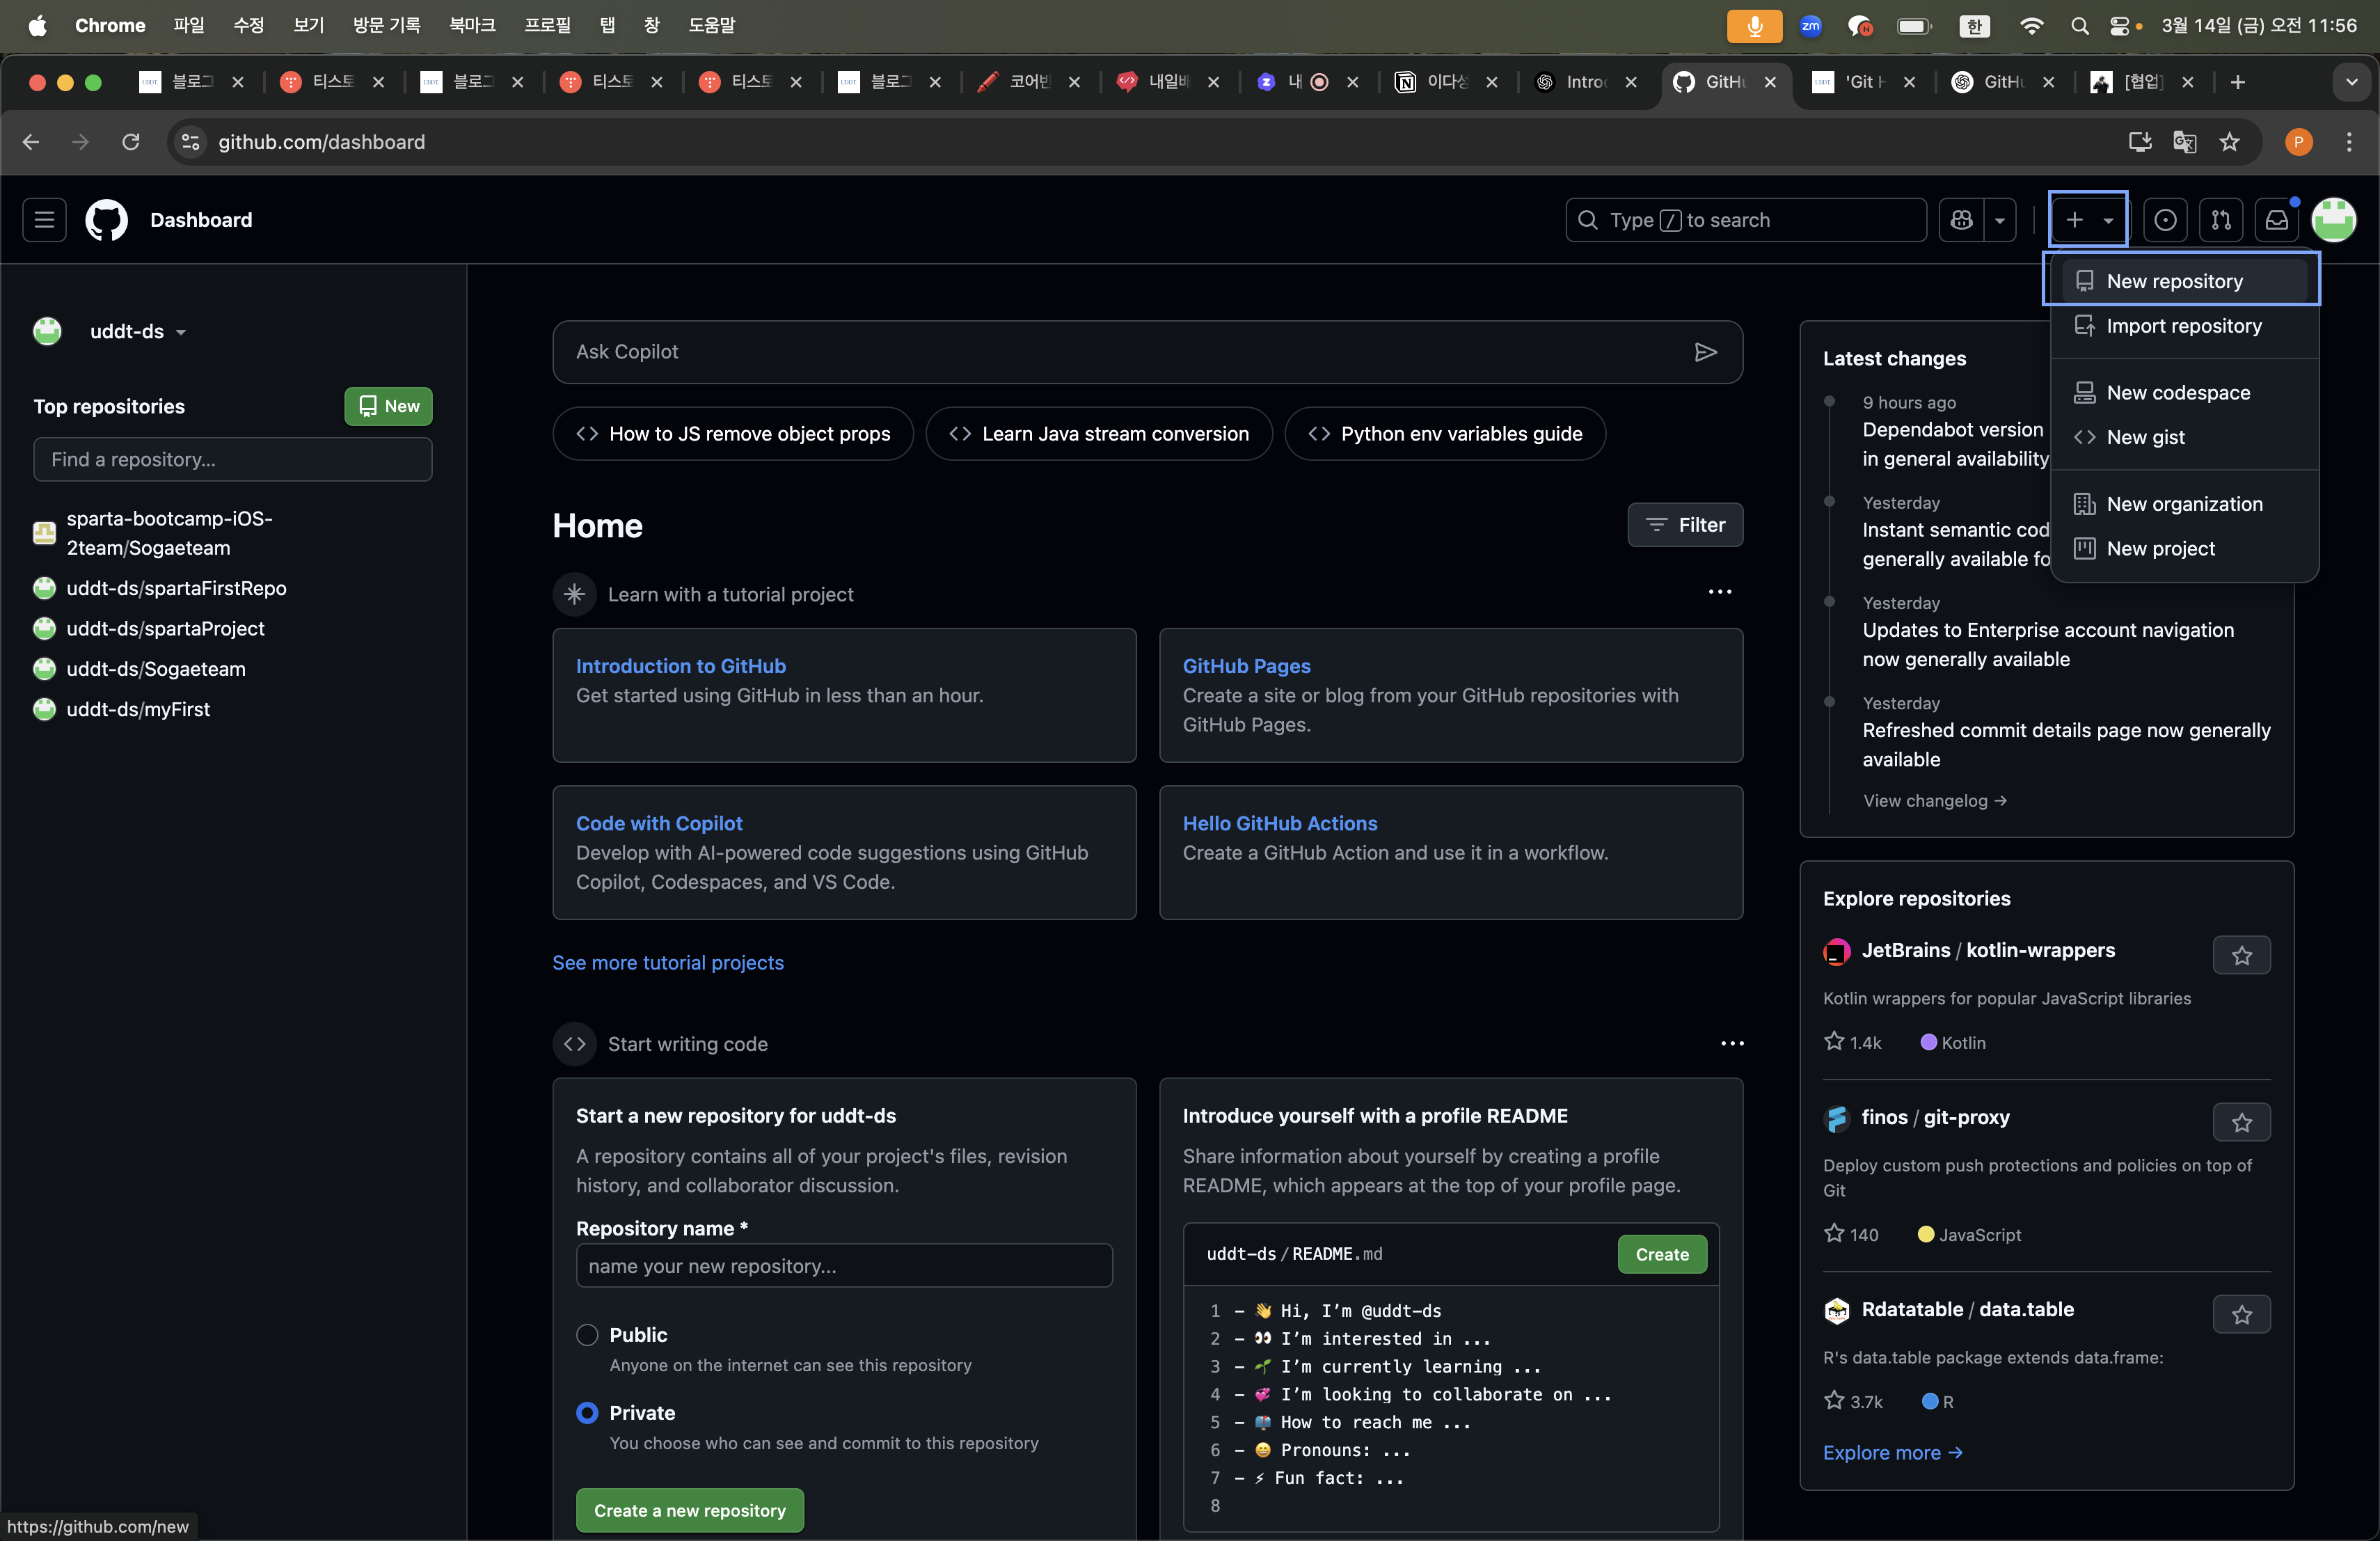The image size is (2380, 1541).
Task: Toggle the Create new plus dropdown
Action: 2088,220
